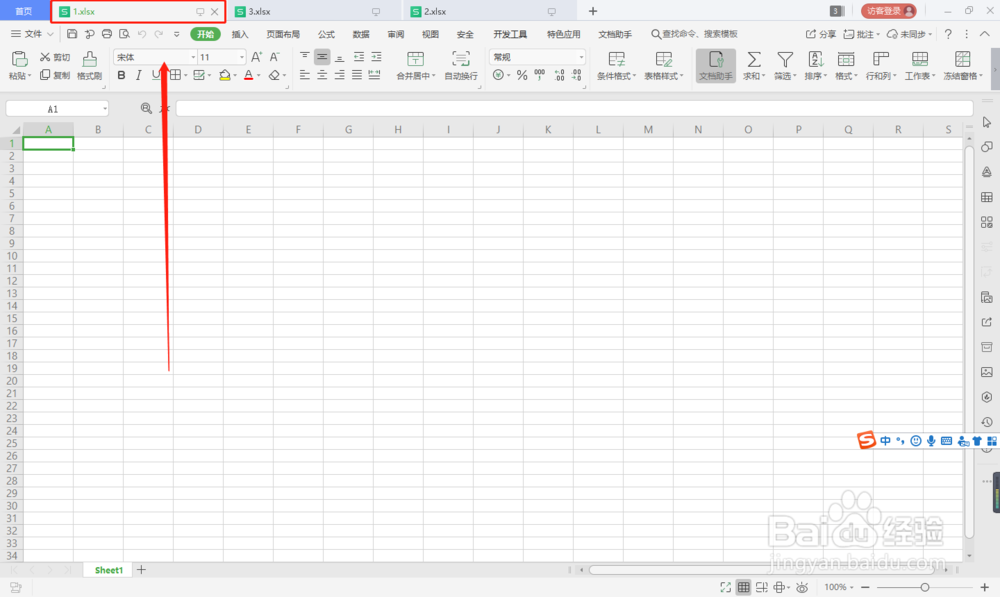The height and width of the screenshot is (597, 1000).
Task: Click the Document Assistant (文档助手) ribbon button
Action: coord(716,66)
